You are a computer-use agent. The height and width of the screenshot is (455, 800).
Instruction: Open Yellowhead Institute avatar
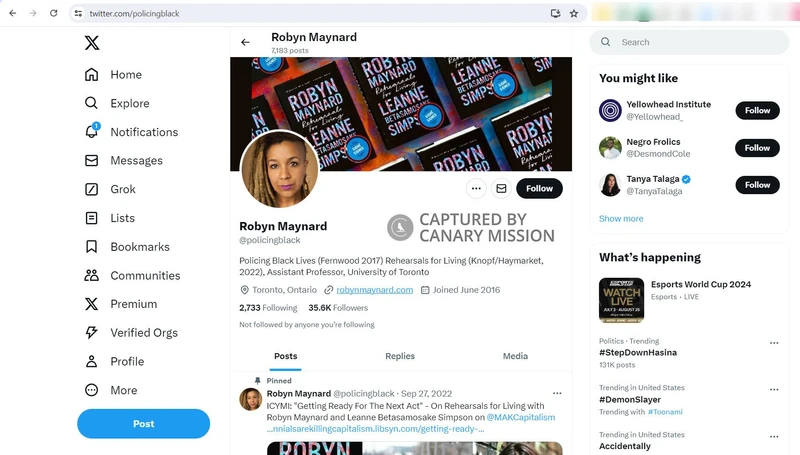[x=610, y=110]
